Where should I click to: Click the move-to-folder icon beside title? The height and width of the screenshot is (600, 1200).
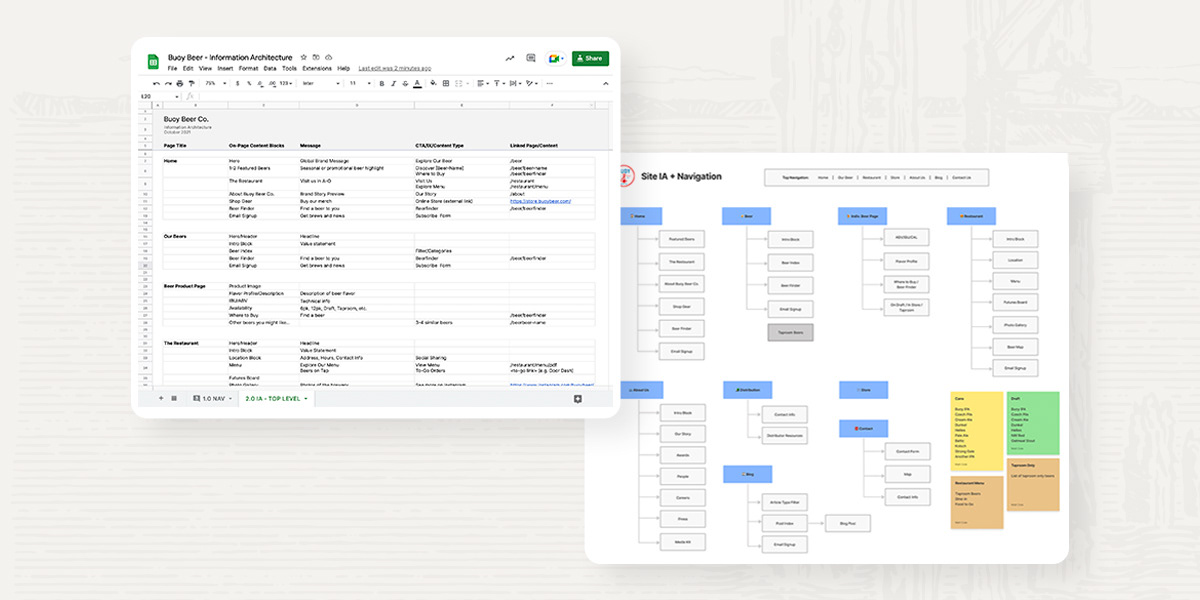(316, 57)
